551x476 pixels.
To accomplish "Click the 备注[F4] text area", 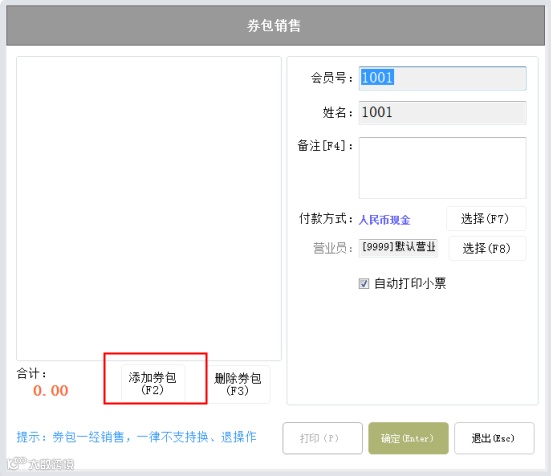I will click(x=442, y=168).
